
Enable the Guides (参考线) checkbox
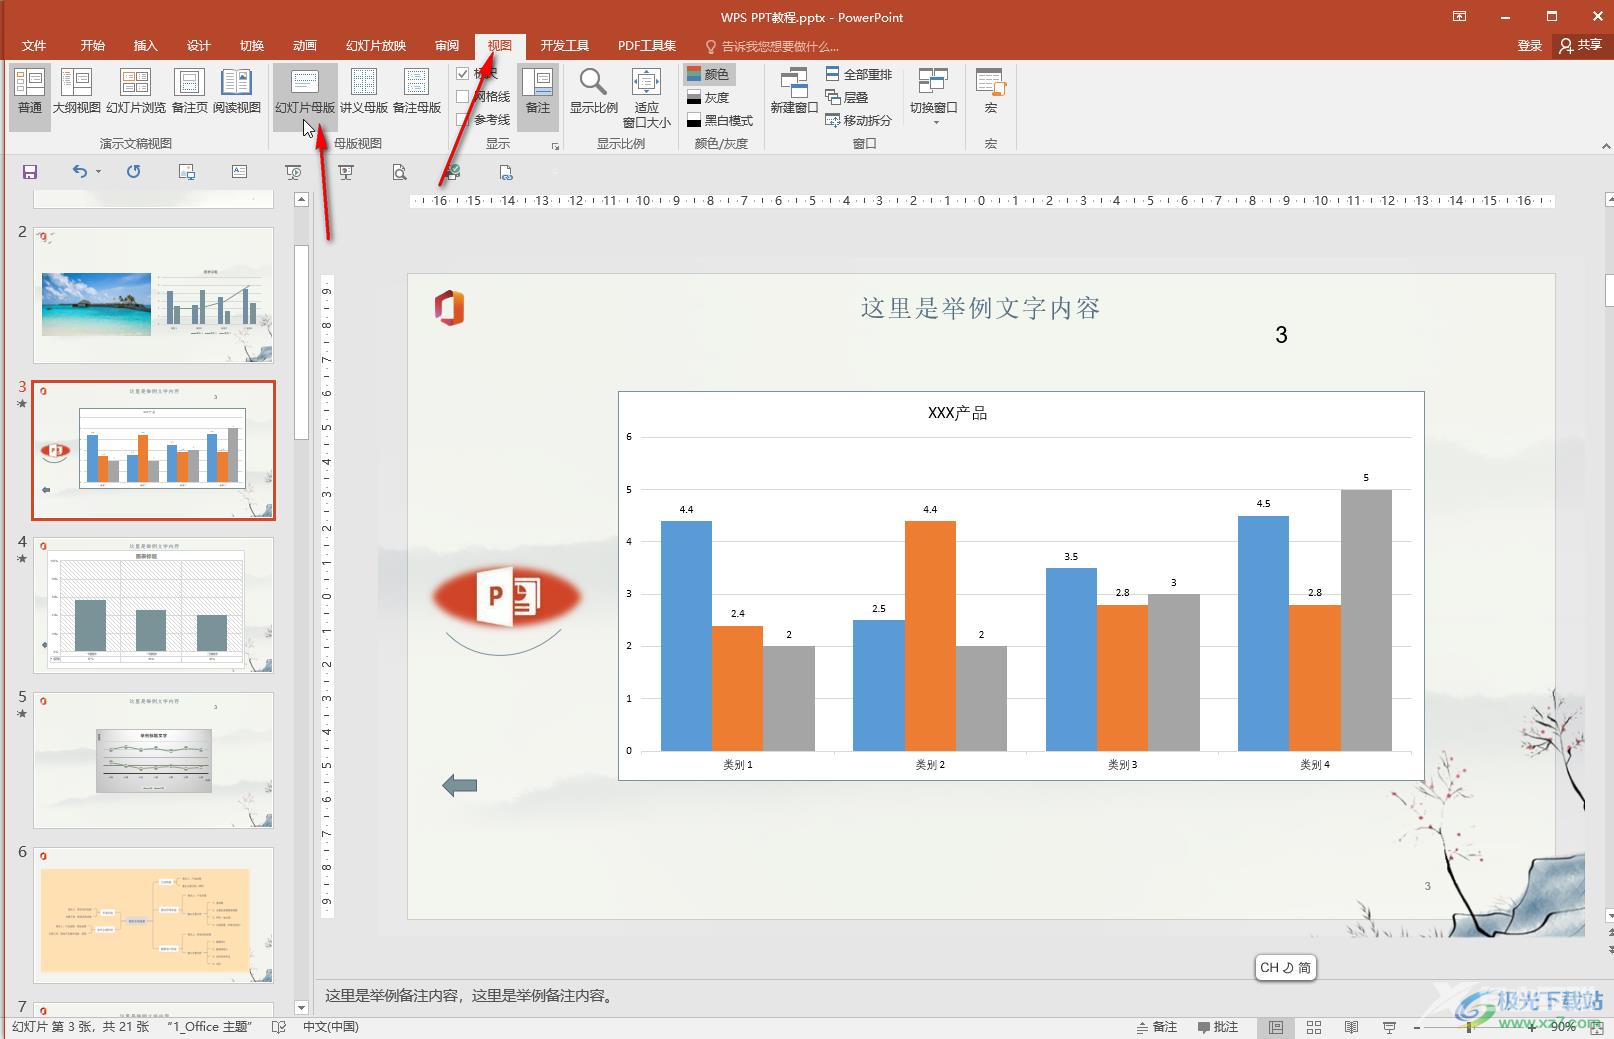tap(462, 120)
